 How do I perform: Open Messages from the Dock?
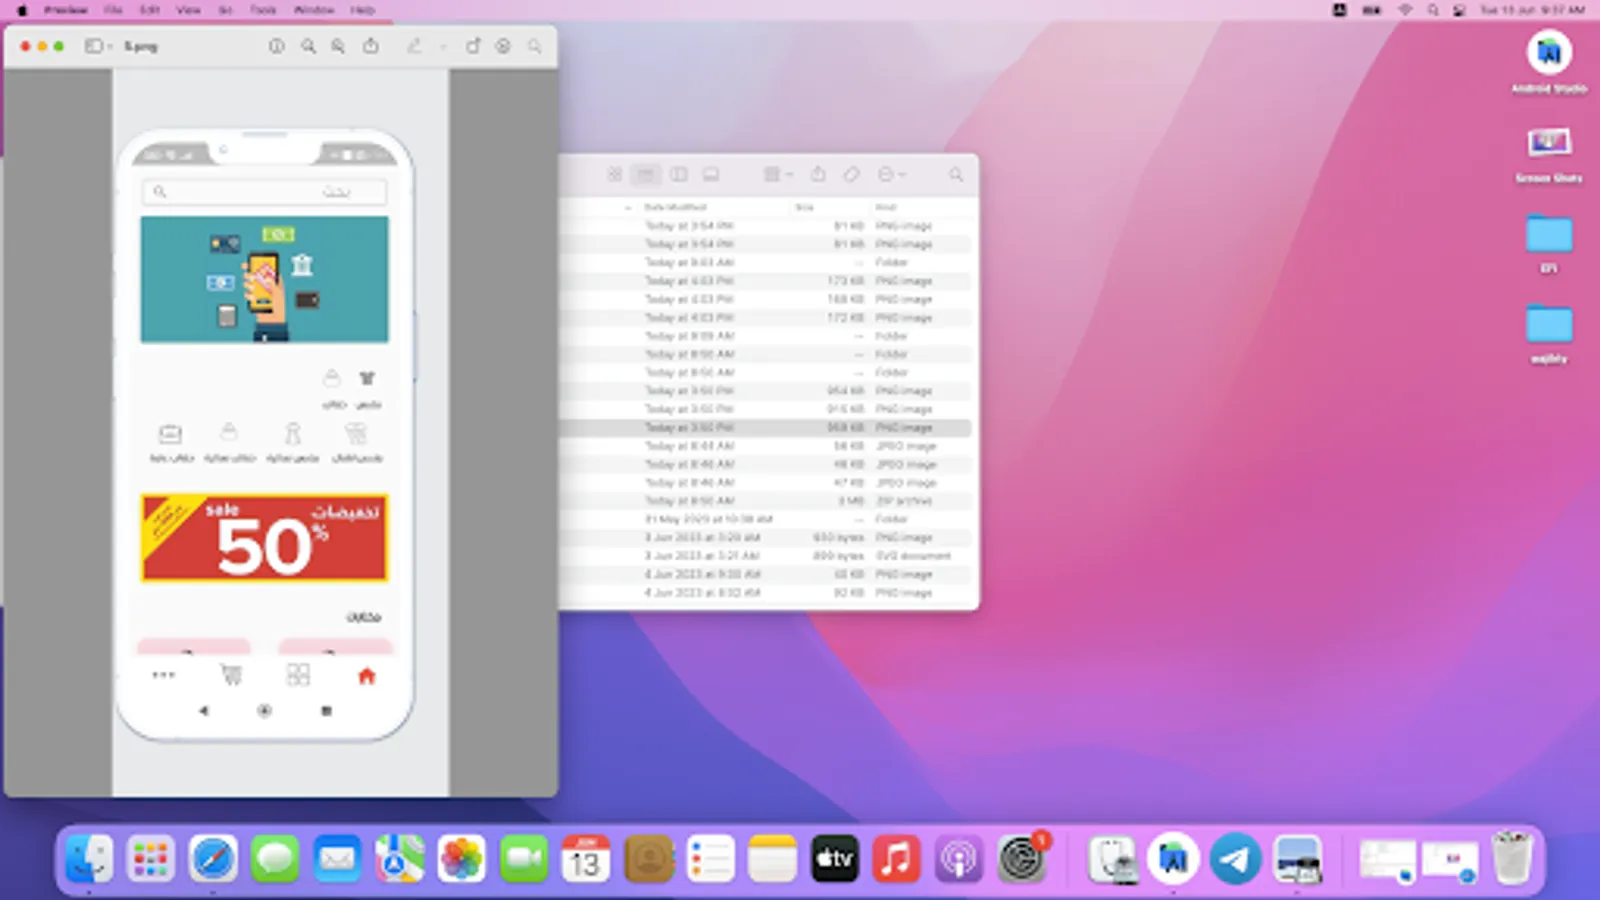point(275,859)
